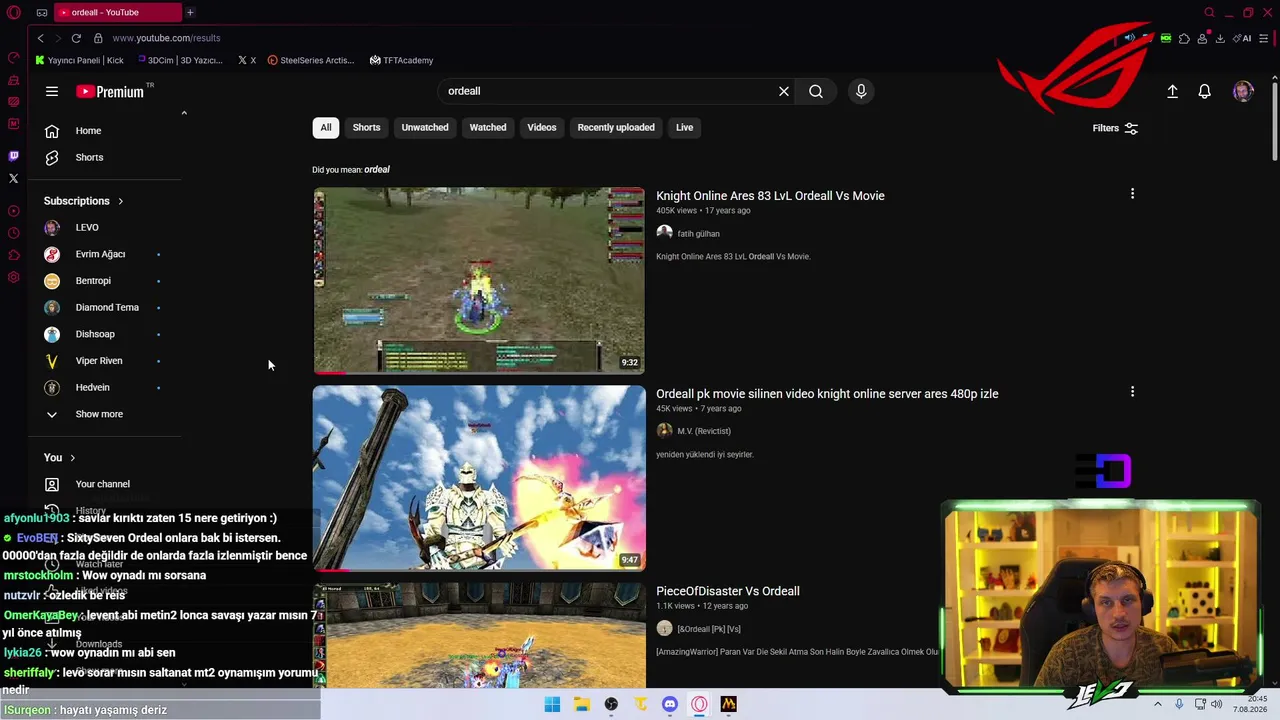Open Ordeall pk movie silinen video title

coord(827,394)
